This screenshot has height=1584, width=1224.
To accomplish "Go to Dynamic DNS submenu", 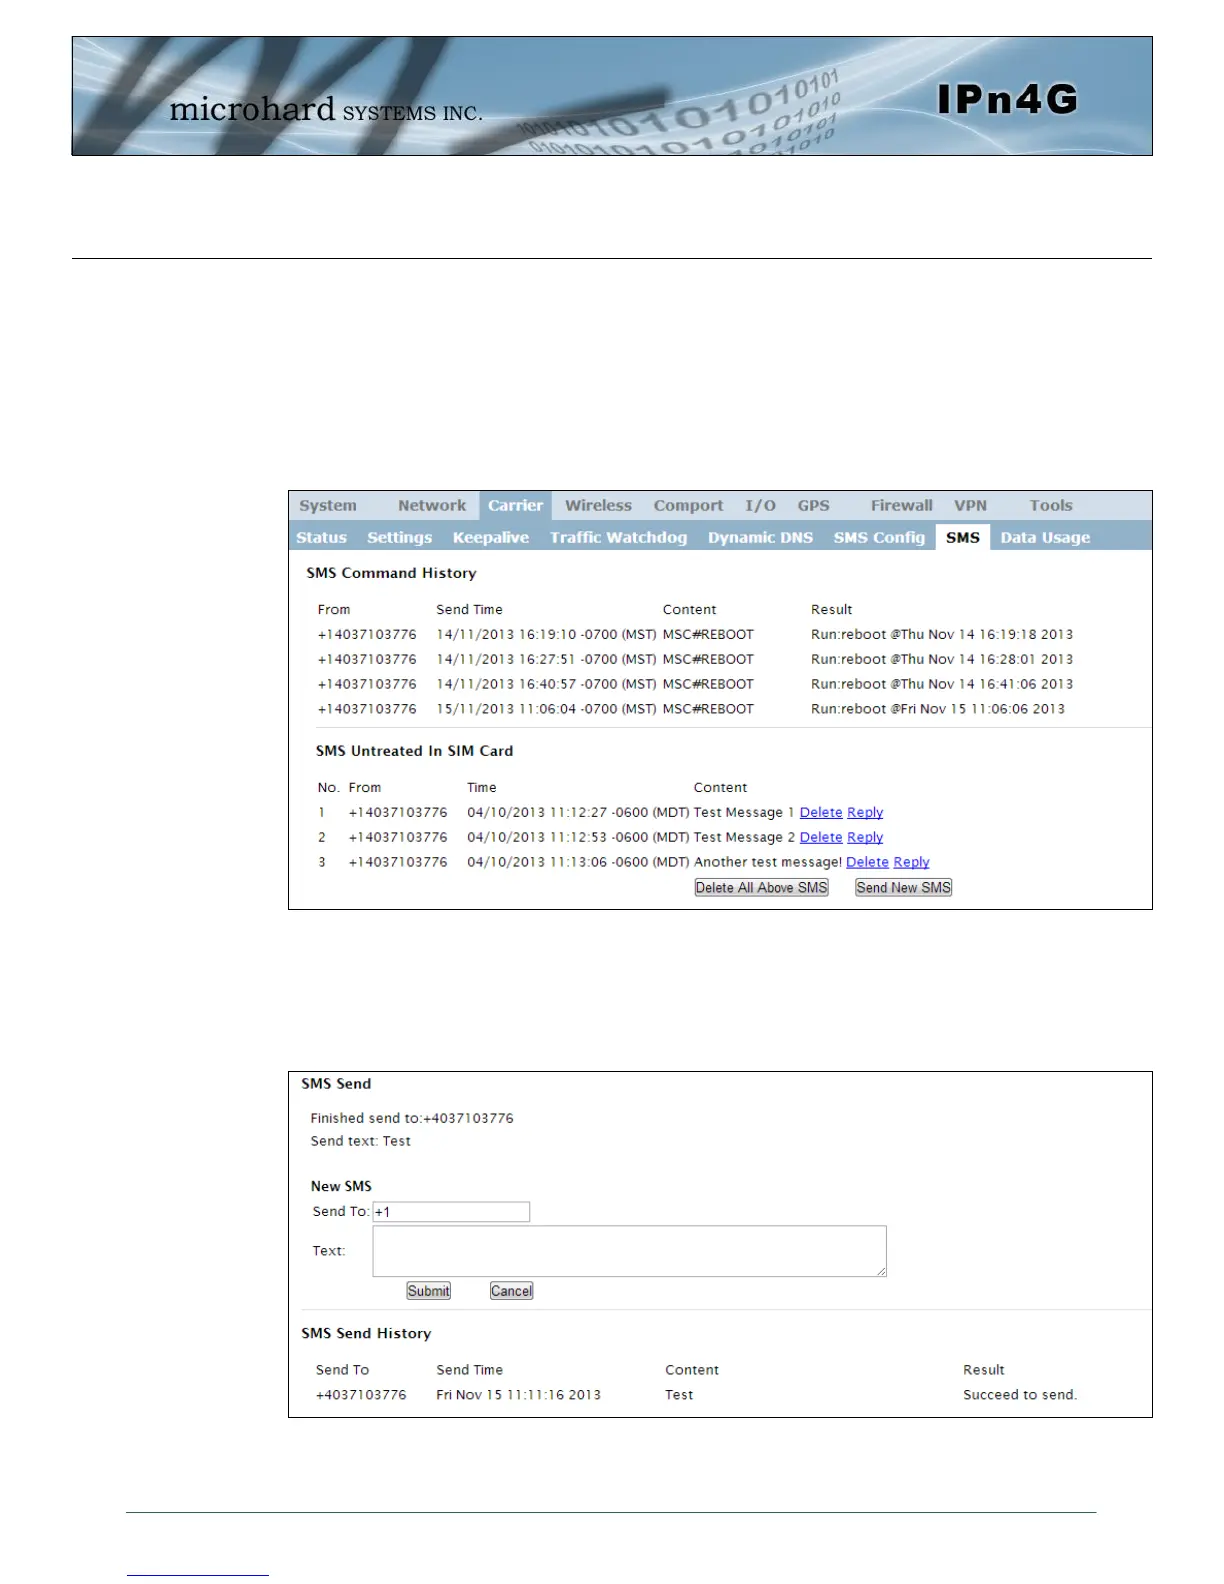I will [x=760, y=538].
